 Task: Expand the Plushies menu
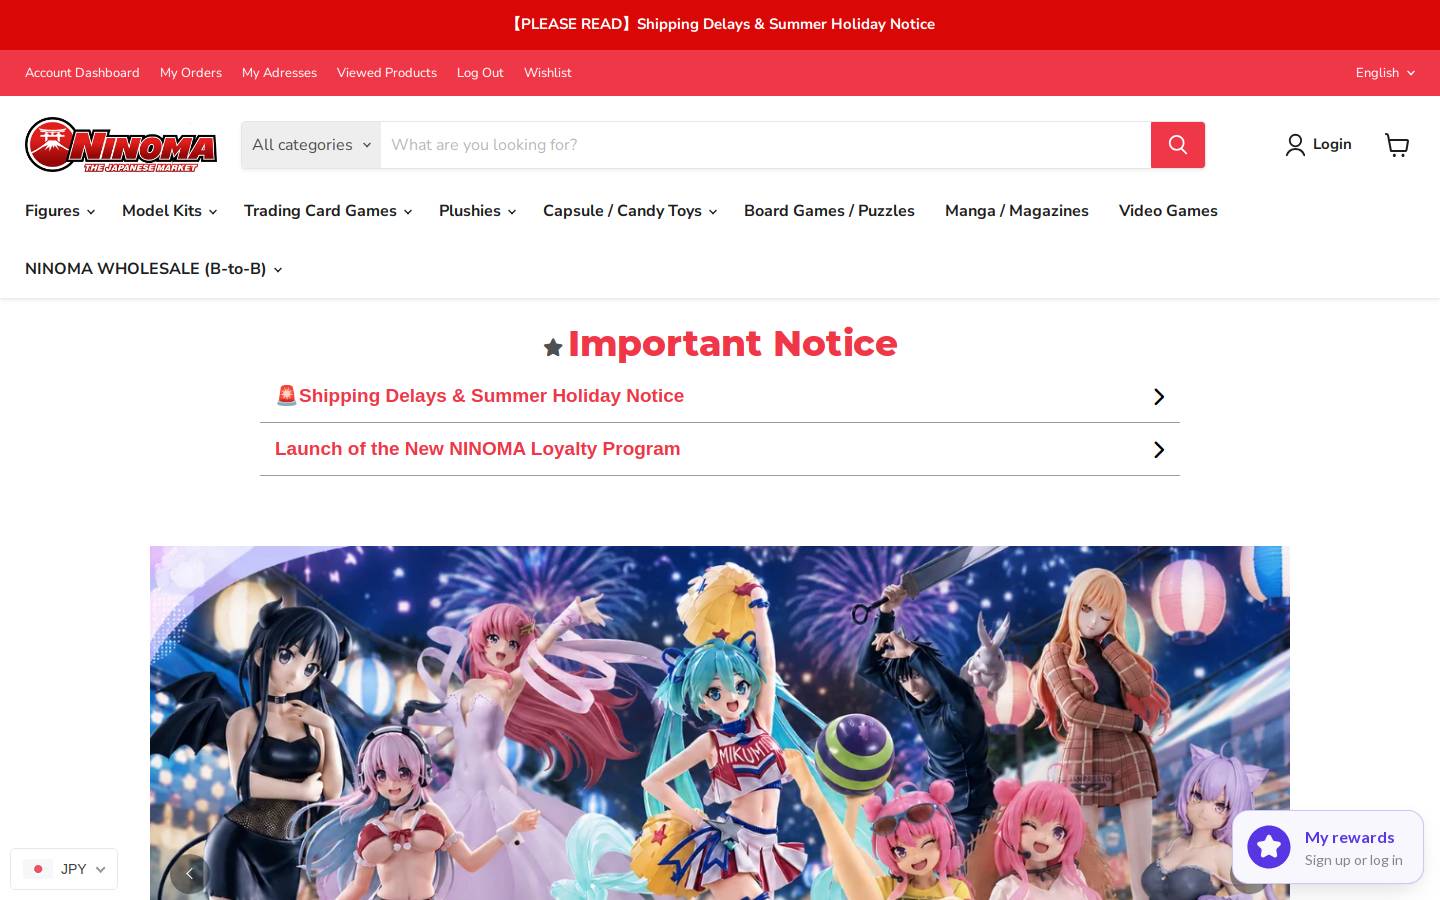tap(477, 211)
